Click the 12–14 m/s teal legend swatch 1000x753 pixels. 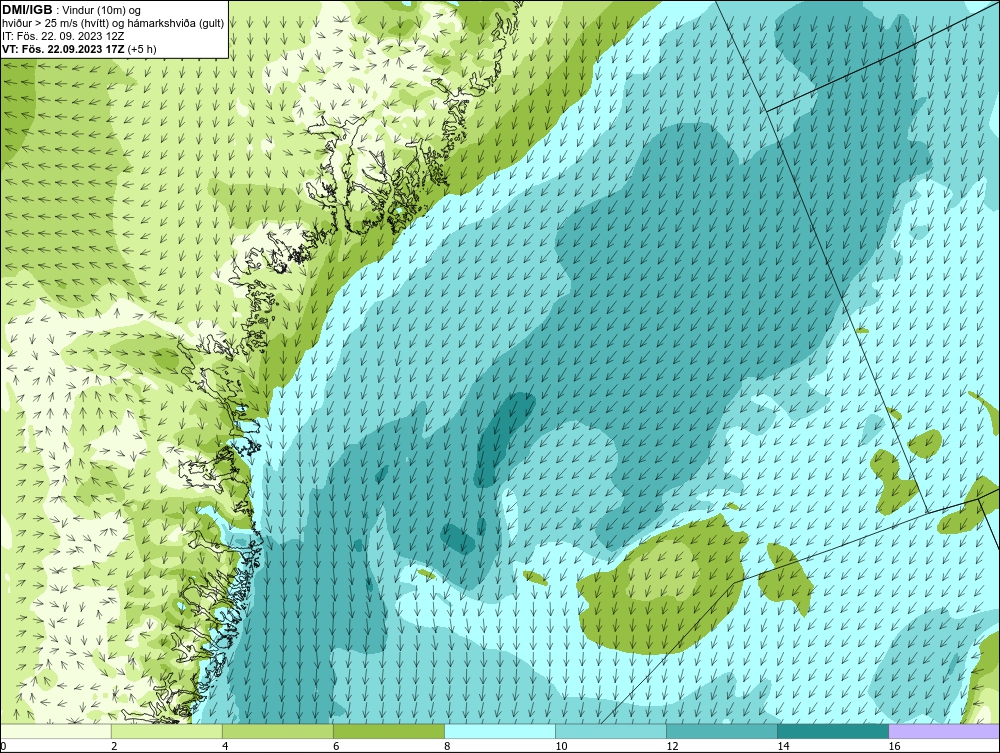tap(721, 731)
